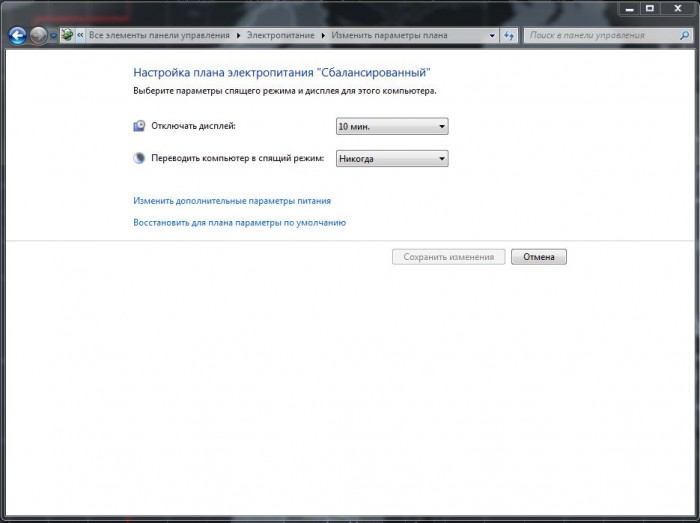Open the 'Никогда' sleep mode dropdown

tap(392, 158)
